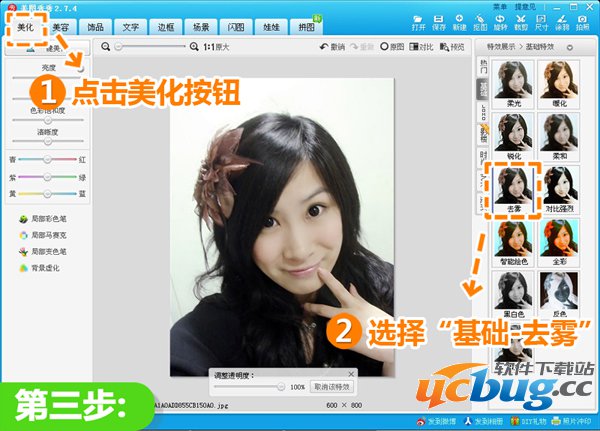Image resolution: width=600 pixels, height=431 pixels.
Task: Apply the 柔和 effect thumbnail
Action: [x=559, y=137]
